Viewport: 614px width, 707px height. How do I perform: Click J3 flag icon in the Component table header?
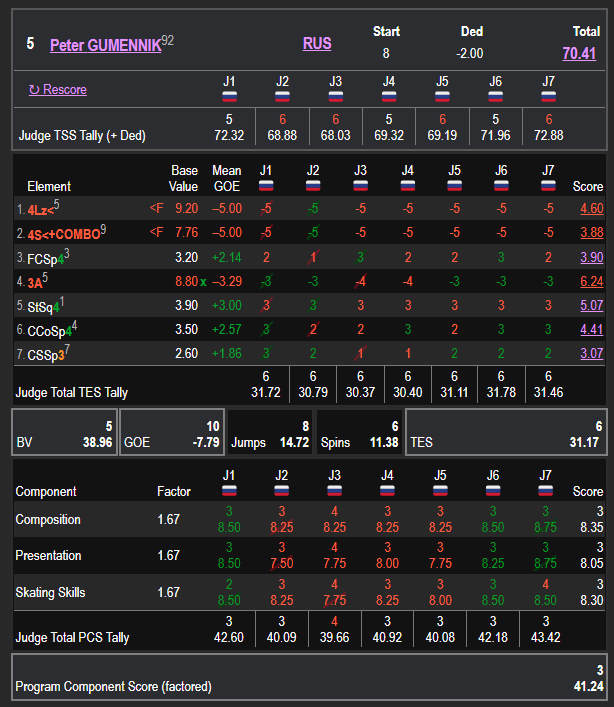[335, 491]
